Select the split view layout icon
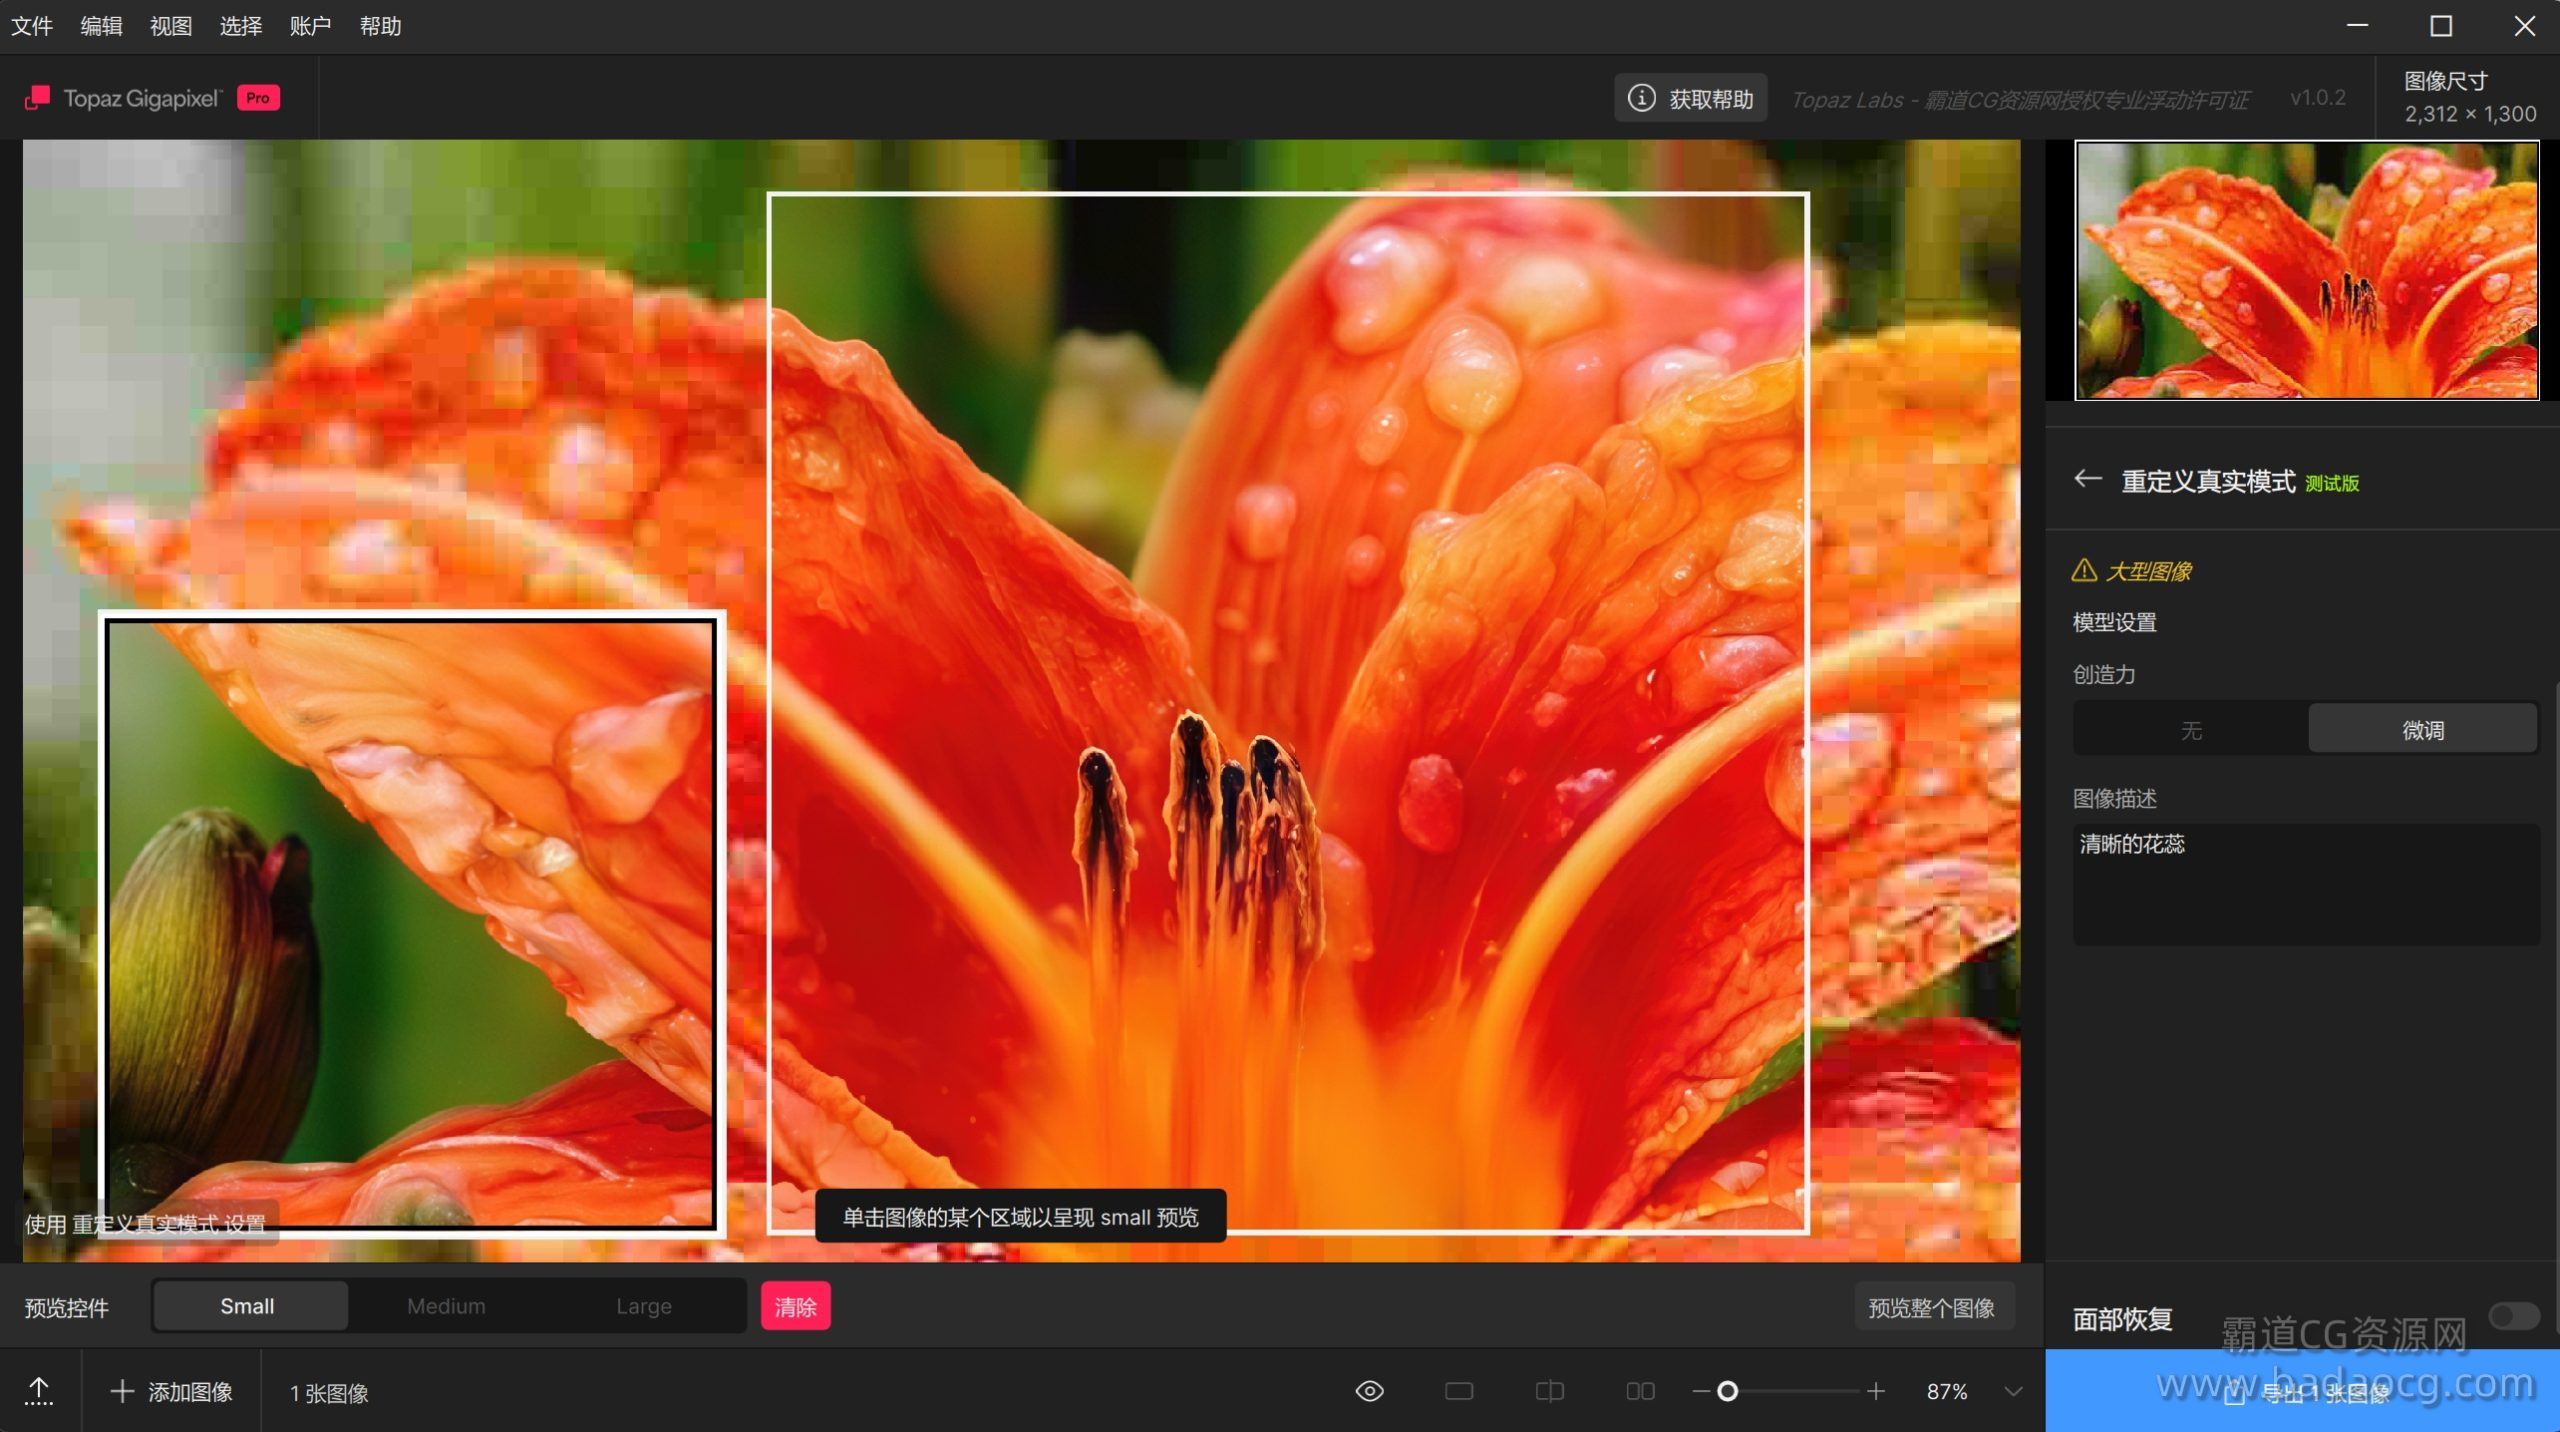Viewport: 2560px width, 1432px height. point(1549,1391)
